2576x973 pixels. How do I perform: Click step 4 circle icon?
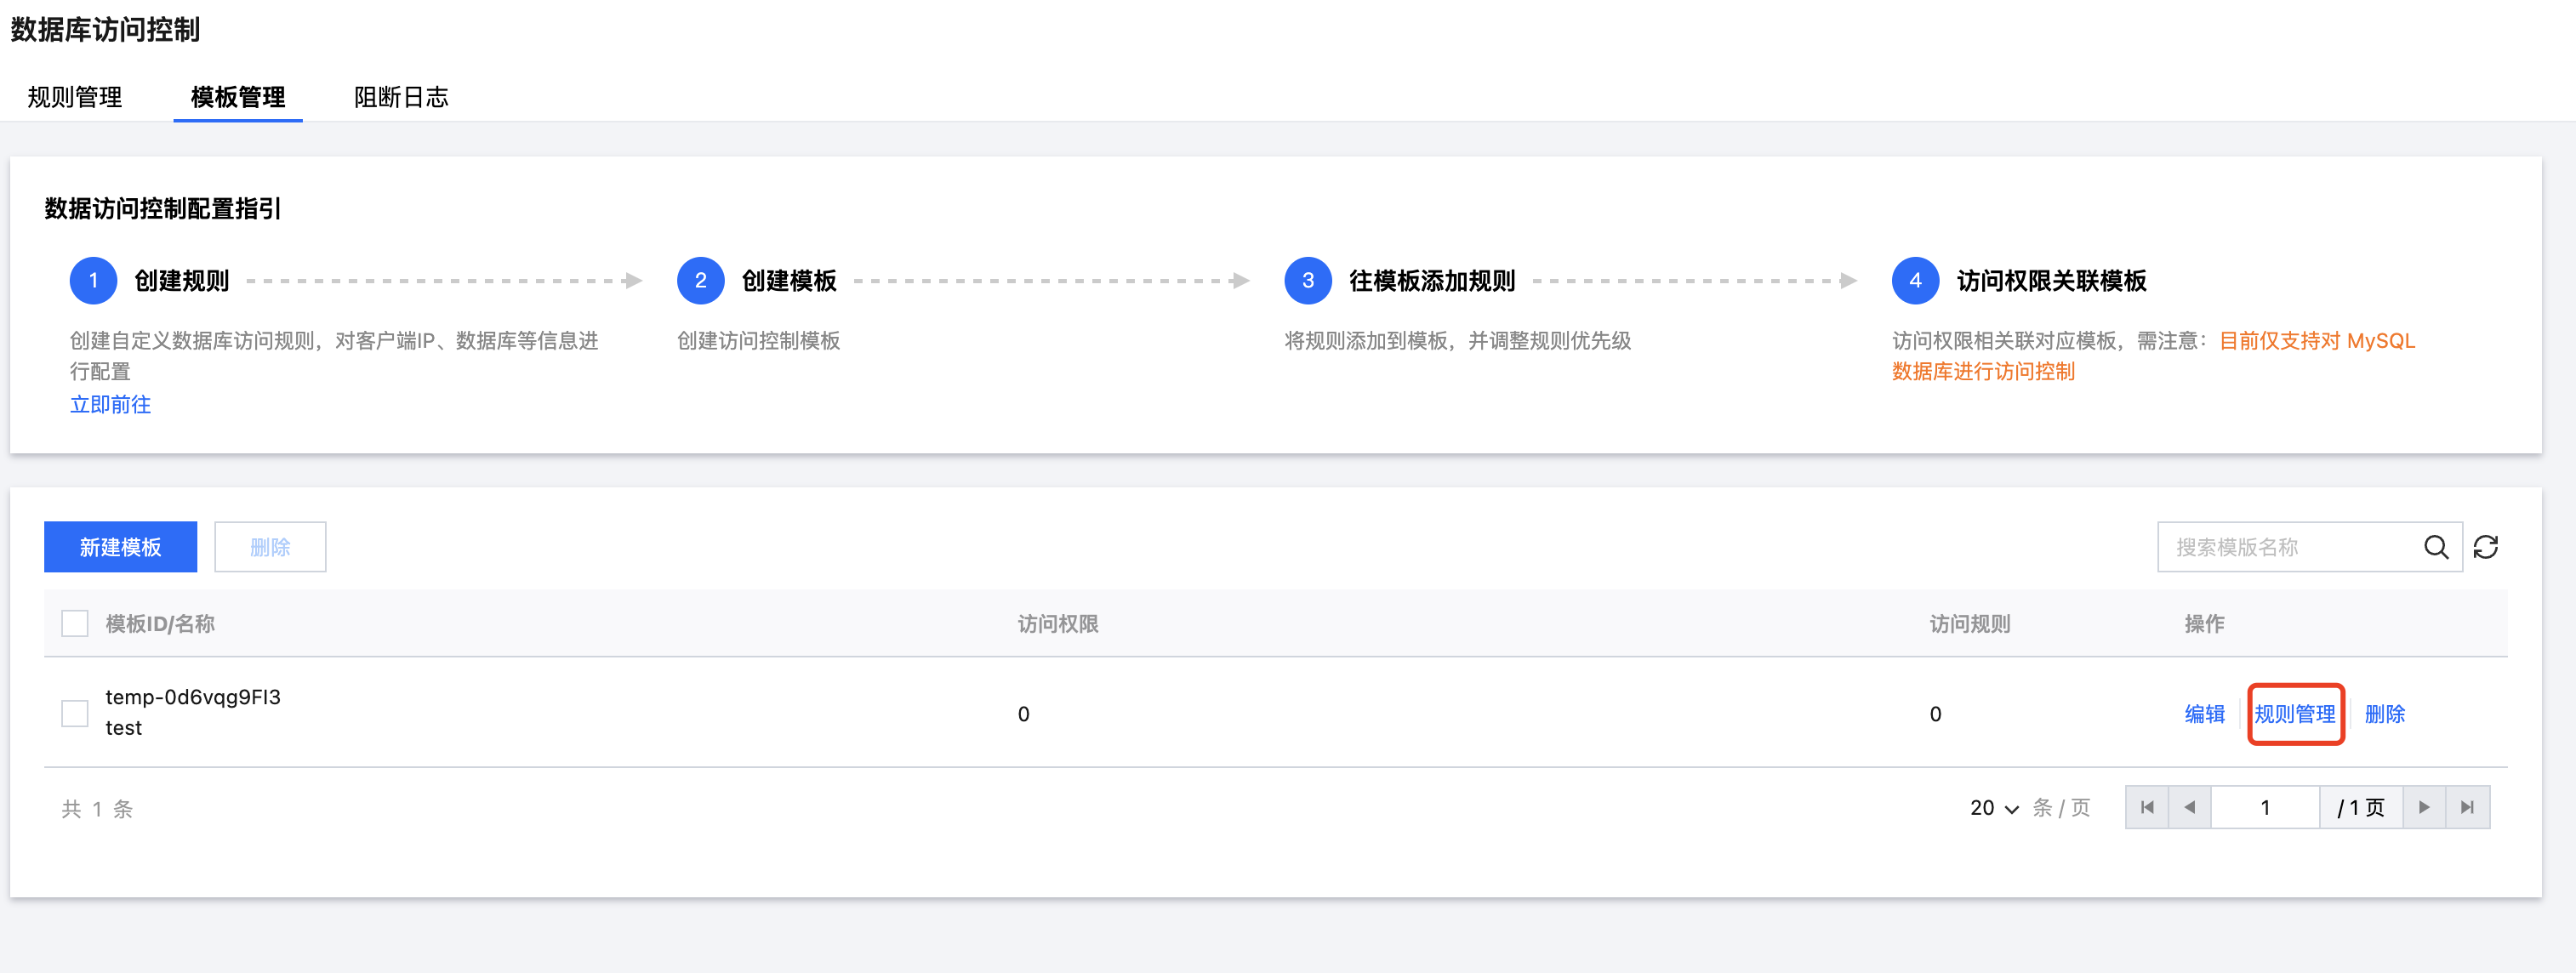(x=1915, y=281)
